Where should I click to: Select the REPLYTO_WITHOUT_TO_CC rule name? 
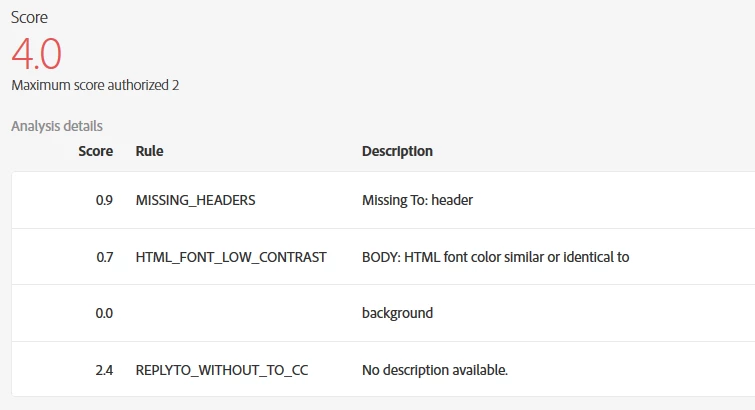tap(222, 370)
